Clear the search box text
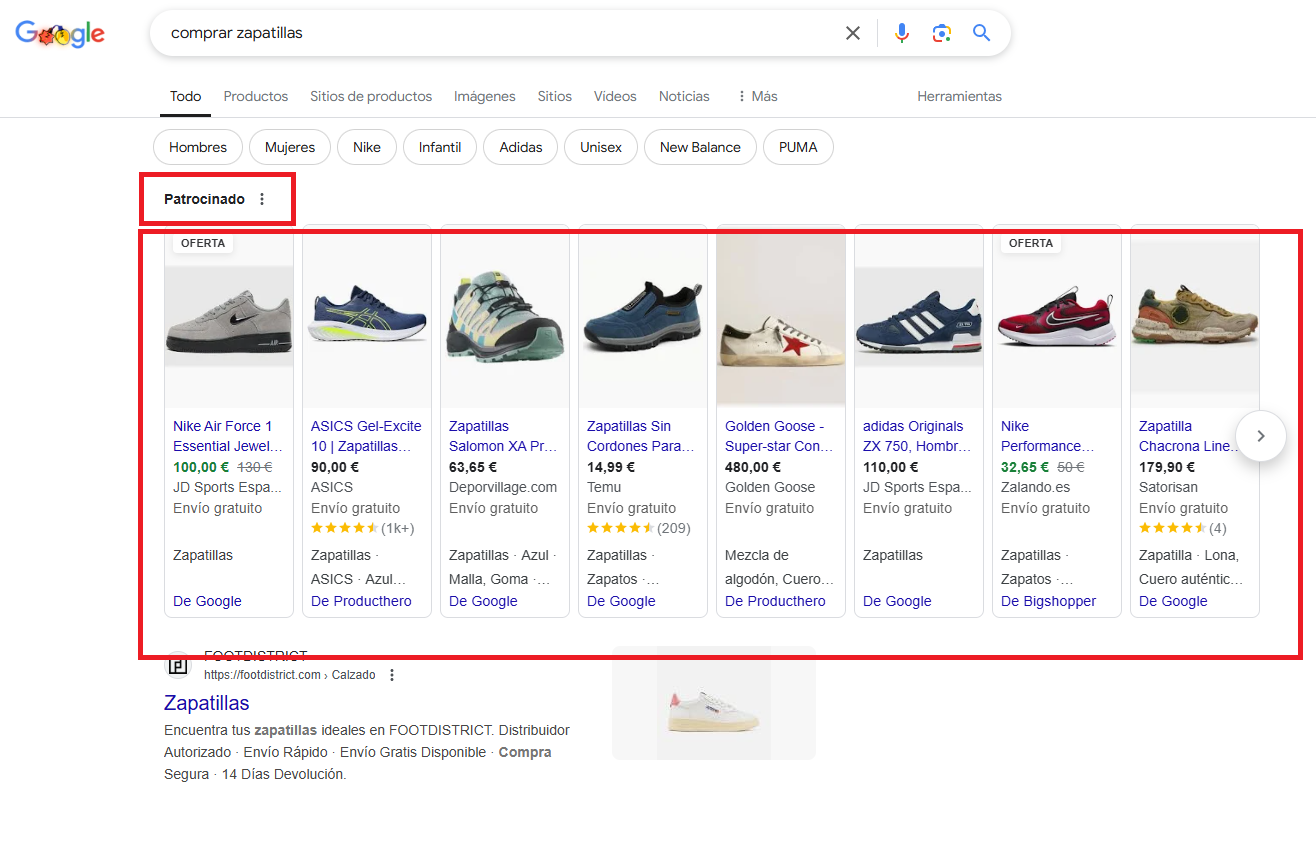This screenshot has height=857, width=1316. point(852,33)
